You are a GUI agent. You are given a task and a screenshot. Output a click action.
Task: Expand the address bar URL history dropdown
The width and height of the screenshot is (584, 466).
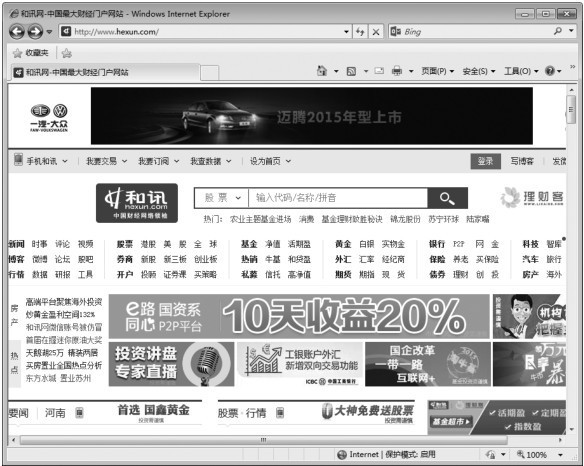click(x=346, y=32)
